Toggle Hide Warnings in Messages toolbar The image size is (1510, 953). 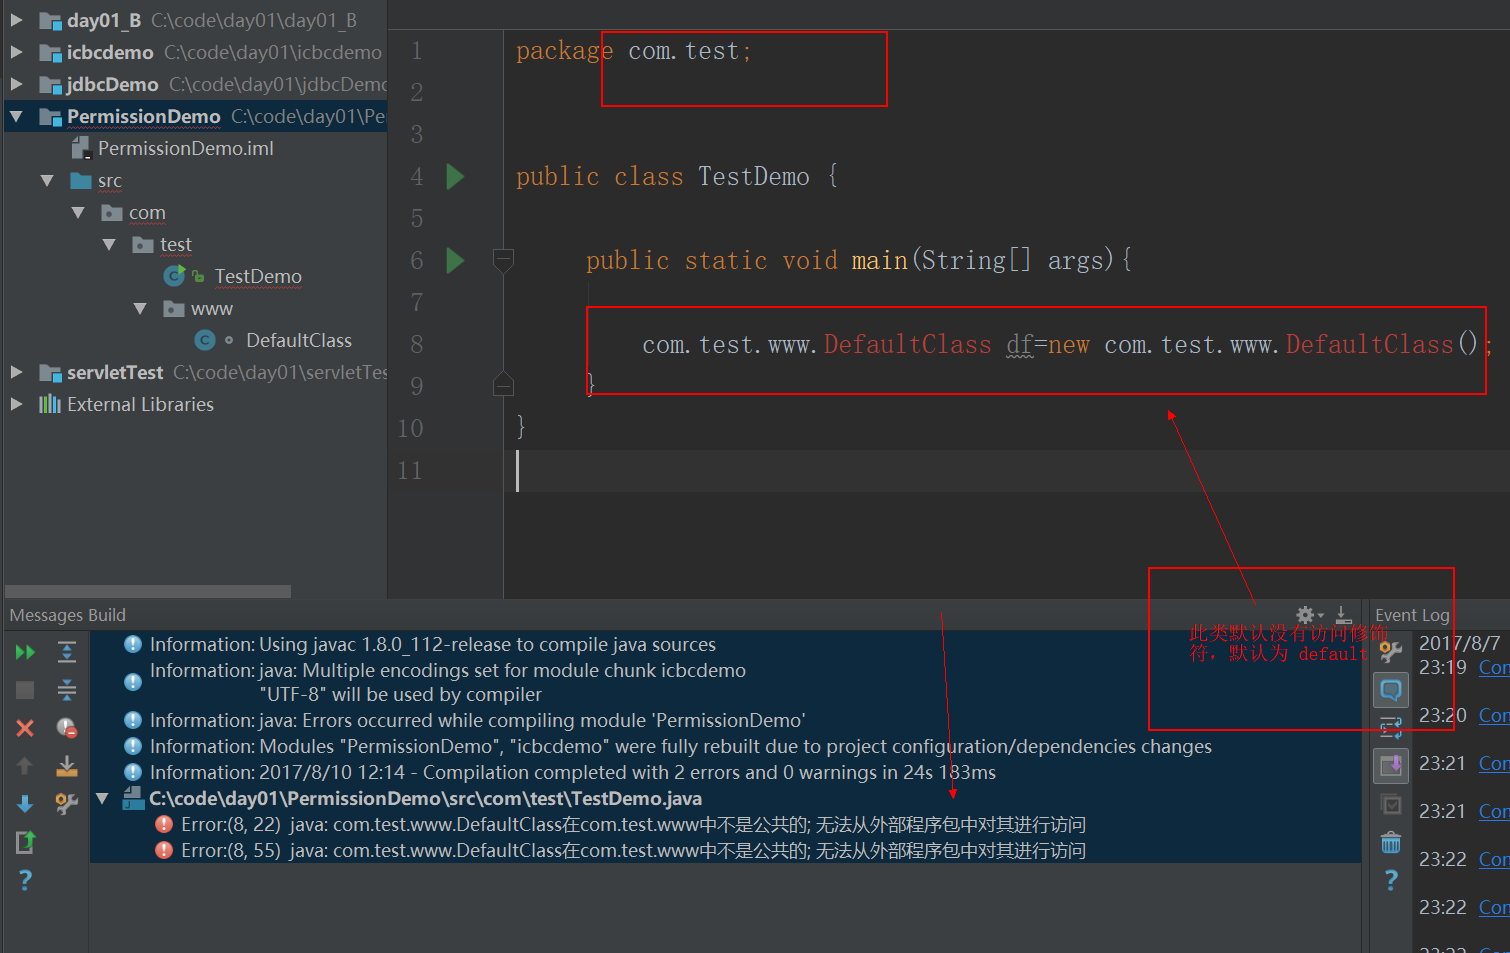pyautogui.click(x=67, y=728)
